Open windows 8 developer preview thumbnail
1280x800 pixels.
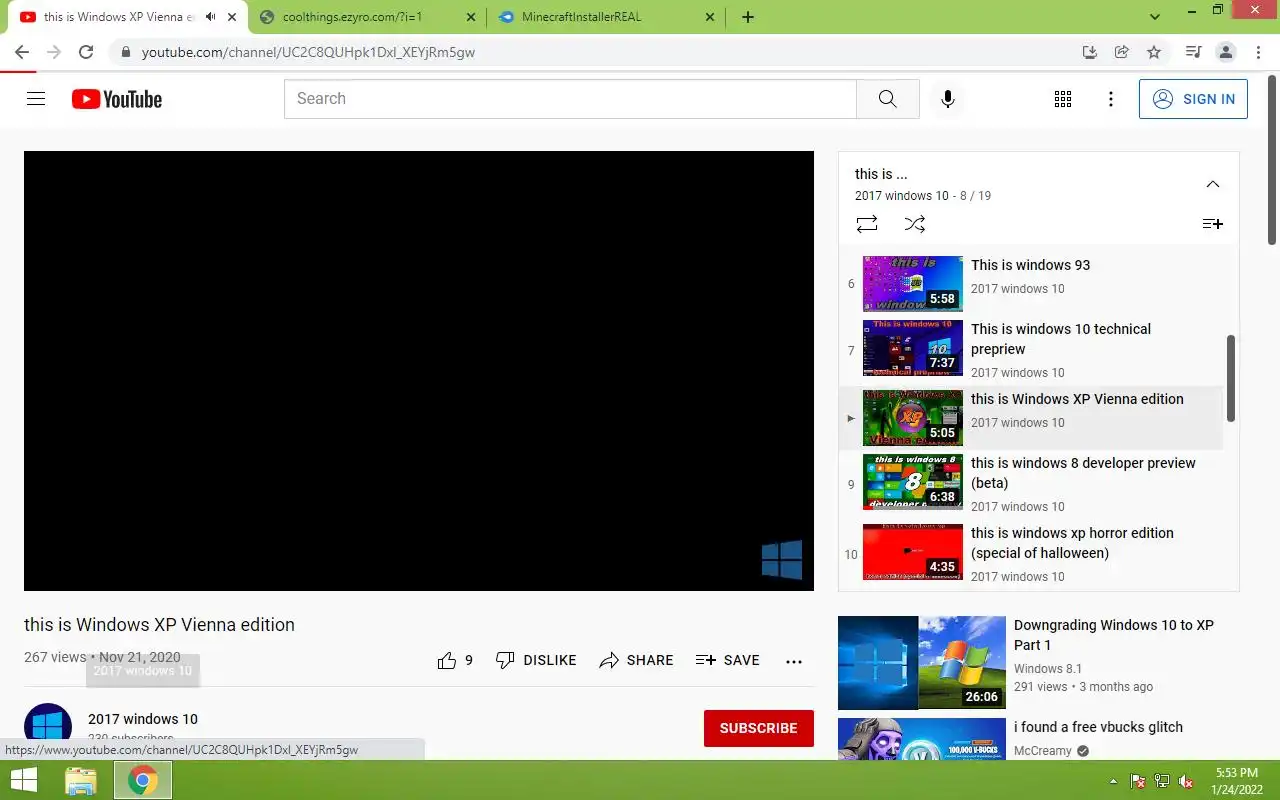coord(913,482)
